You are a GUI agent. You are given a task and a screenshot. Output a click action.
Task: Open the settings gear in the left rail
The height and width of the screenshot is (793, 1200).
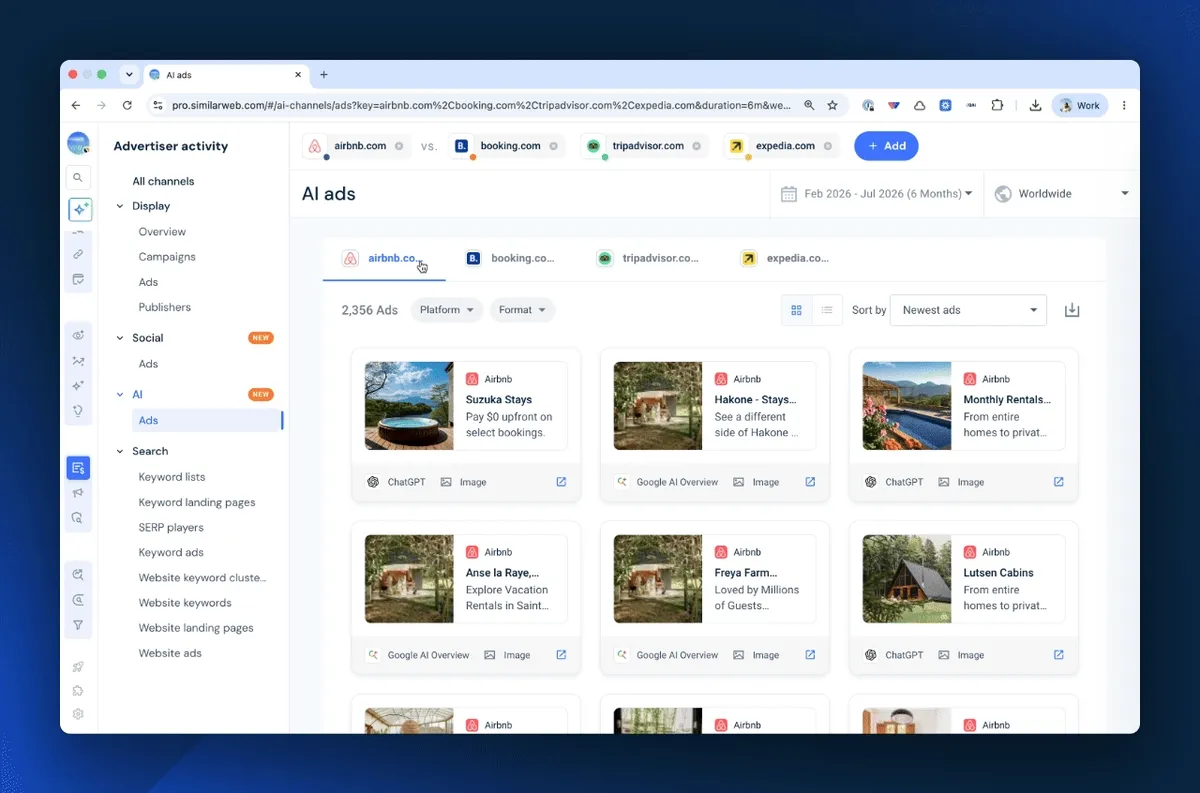(78, 714)
